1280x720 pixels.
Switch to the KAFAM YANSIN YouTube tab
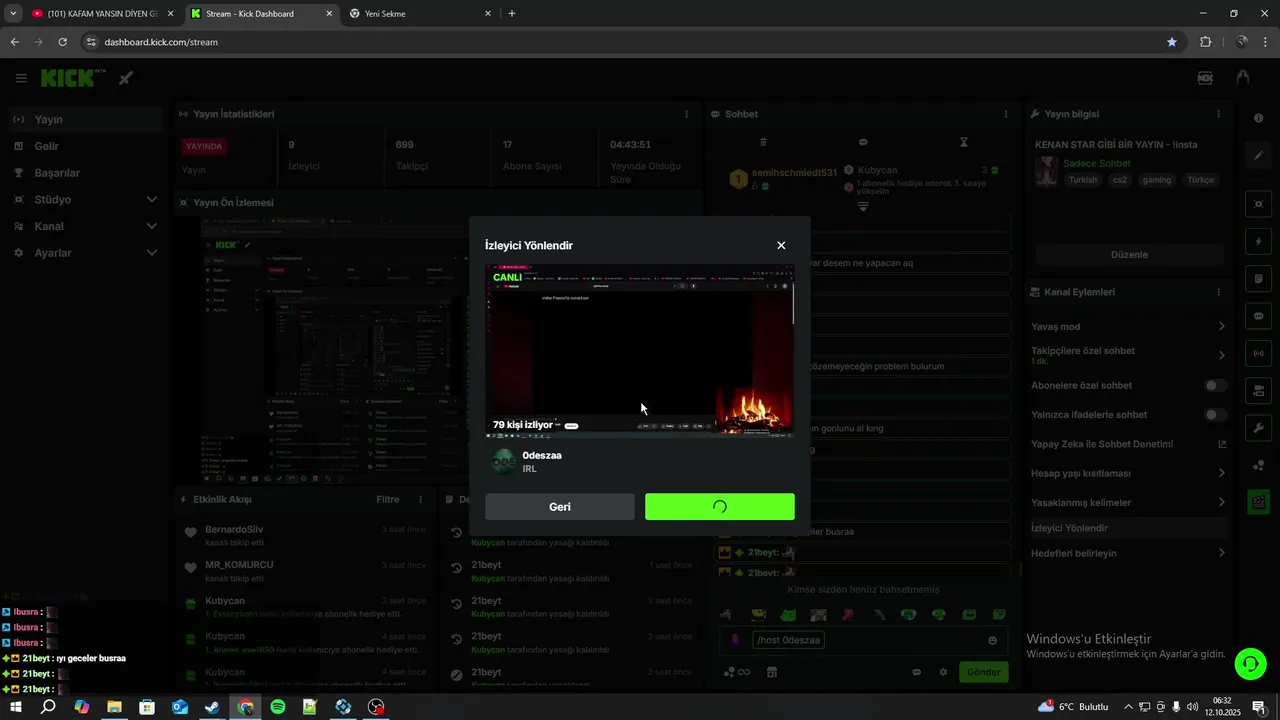pos(102,14)
